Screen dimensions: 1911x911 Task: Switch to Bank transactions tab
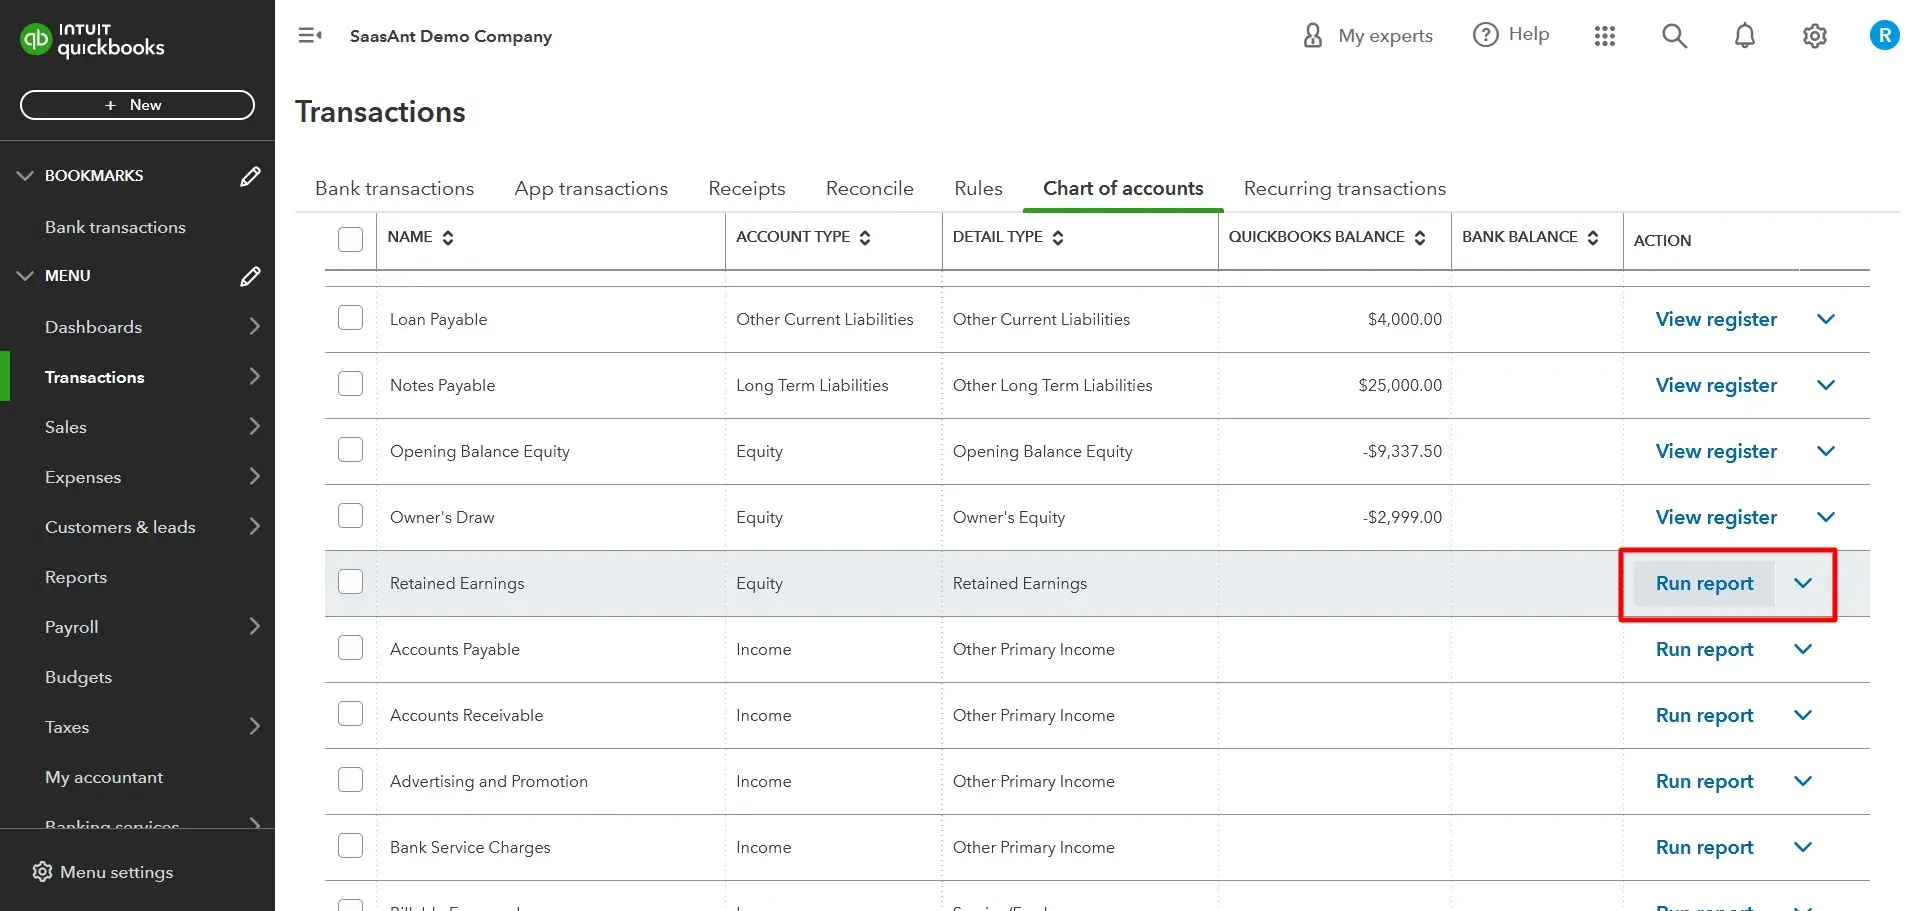tap(395, 188)
